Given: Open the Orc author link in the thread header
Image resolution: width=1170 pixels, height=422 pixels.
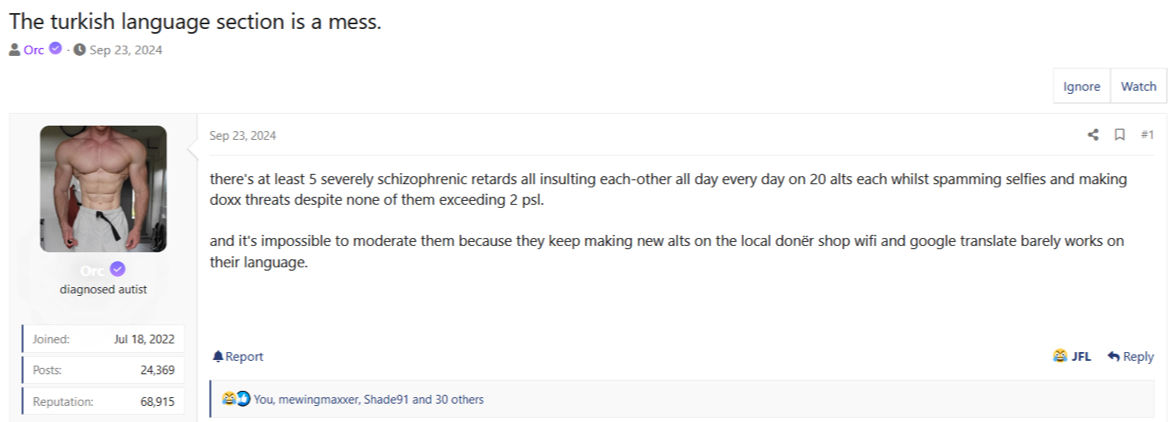Looking at the screenshot, I should tap(34, 50).
